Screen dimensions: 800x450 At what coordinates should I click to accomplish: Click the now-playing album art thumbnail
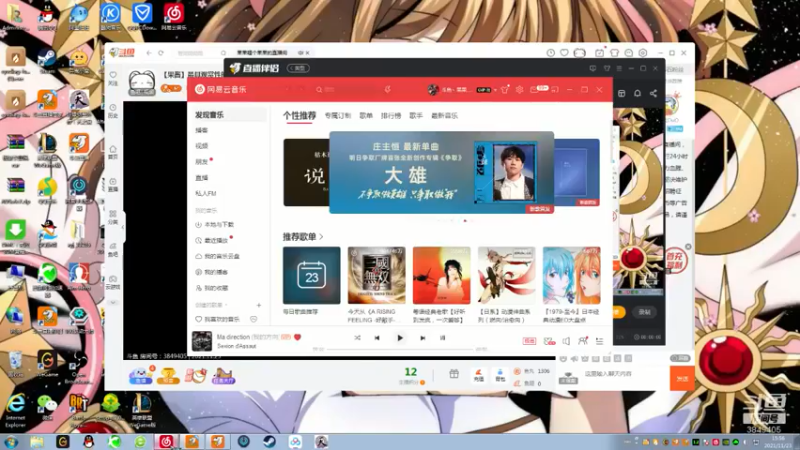[202, 341]
